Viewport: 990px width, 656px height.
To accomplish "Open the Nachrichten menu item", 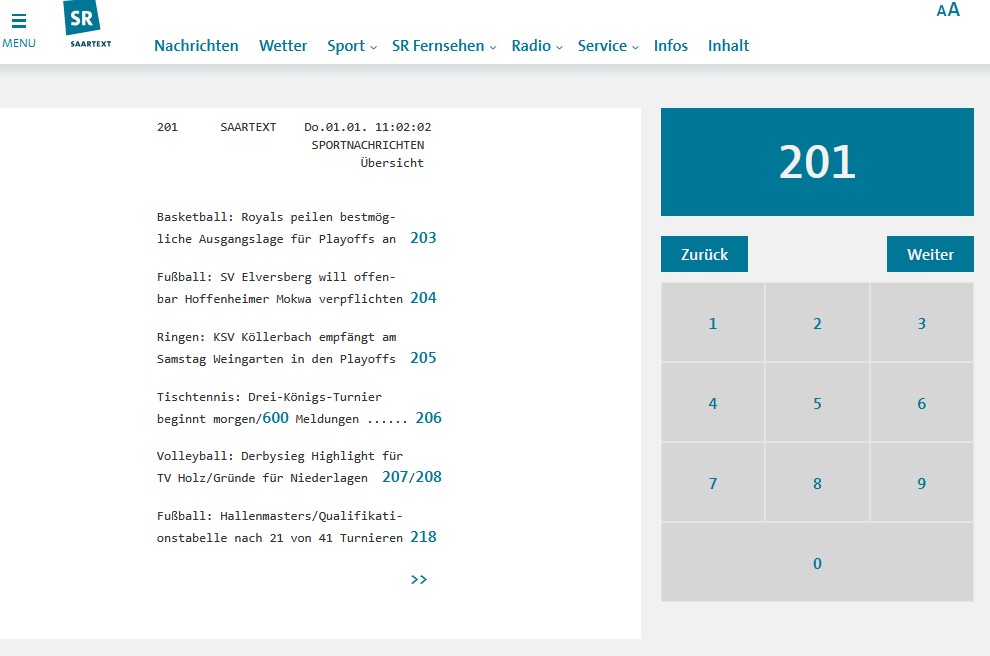I will coord(196,46).
